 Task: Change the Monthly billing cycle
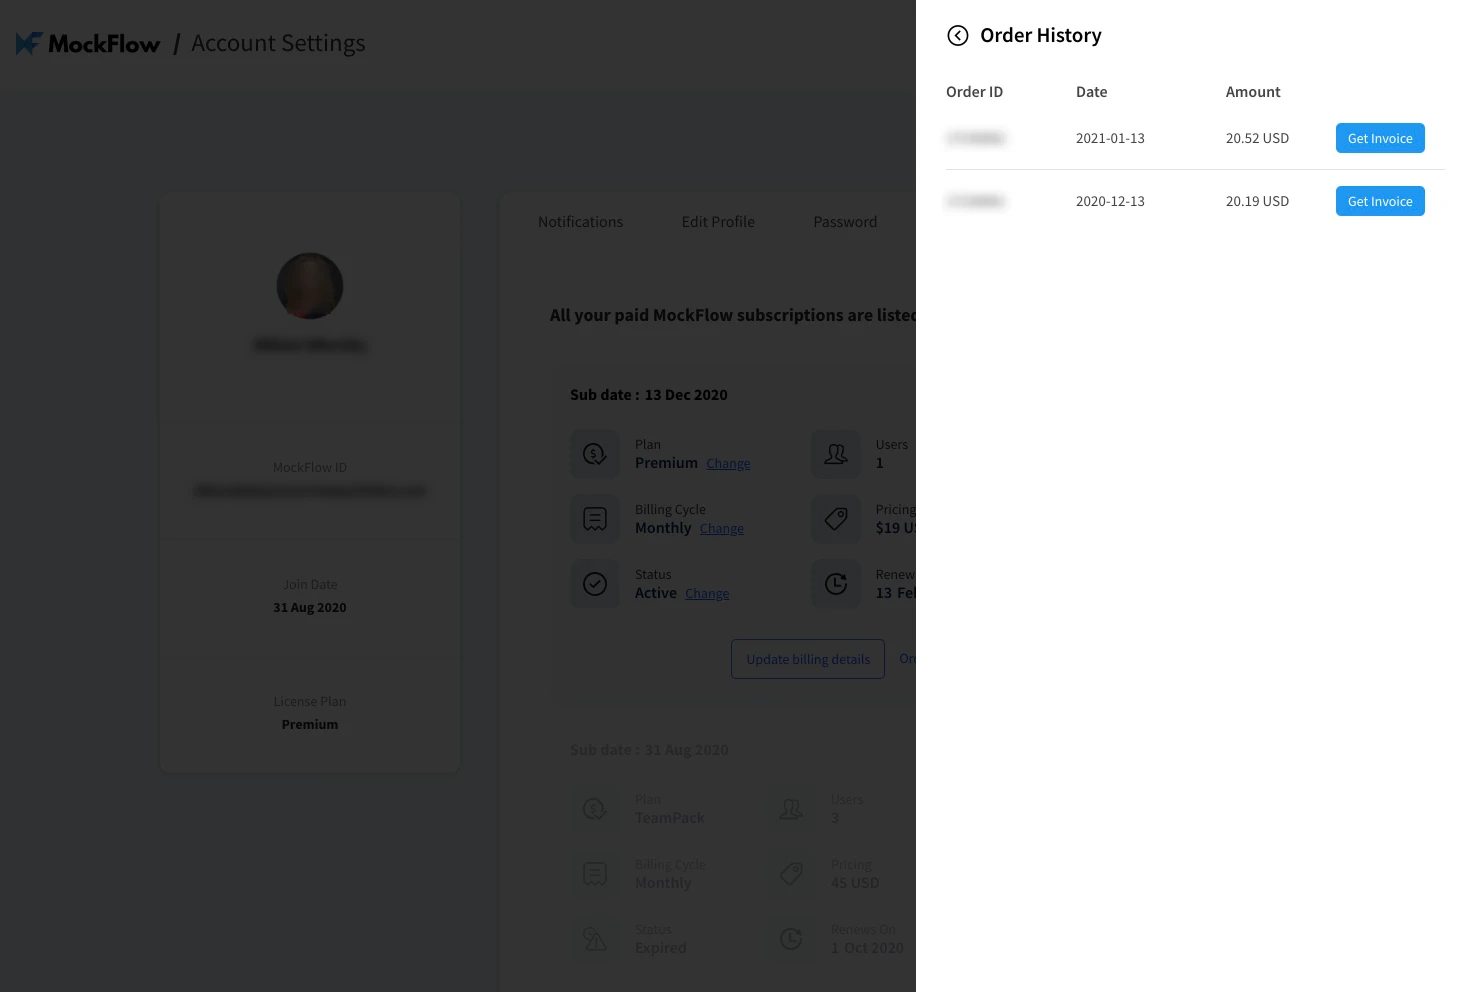click(x=722, y=529)
